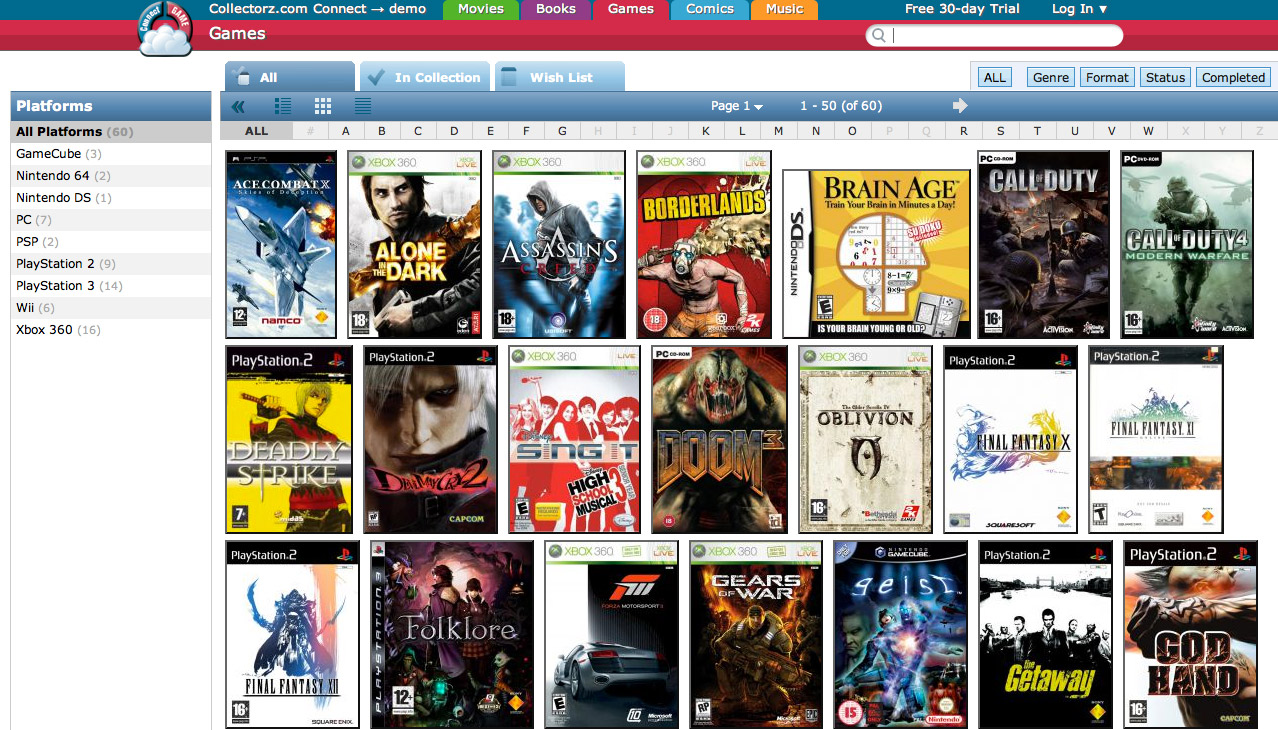Viewport: 1278px width, 730px height.
Task: Switch to the Wish List tab
Action: (x=560, y=77)
